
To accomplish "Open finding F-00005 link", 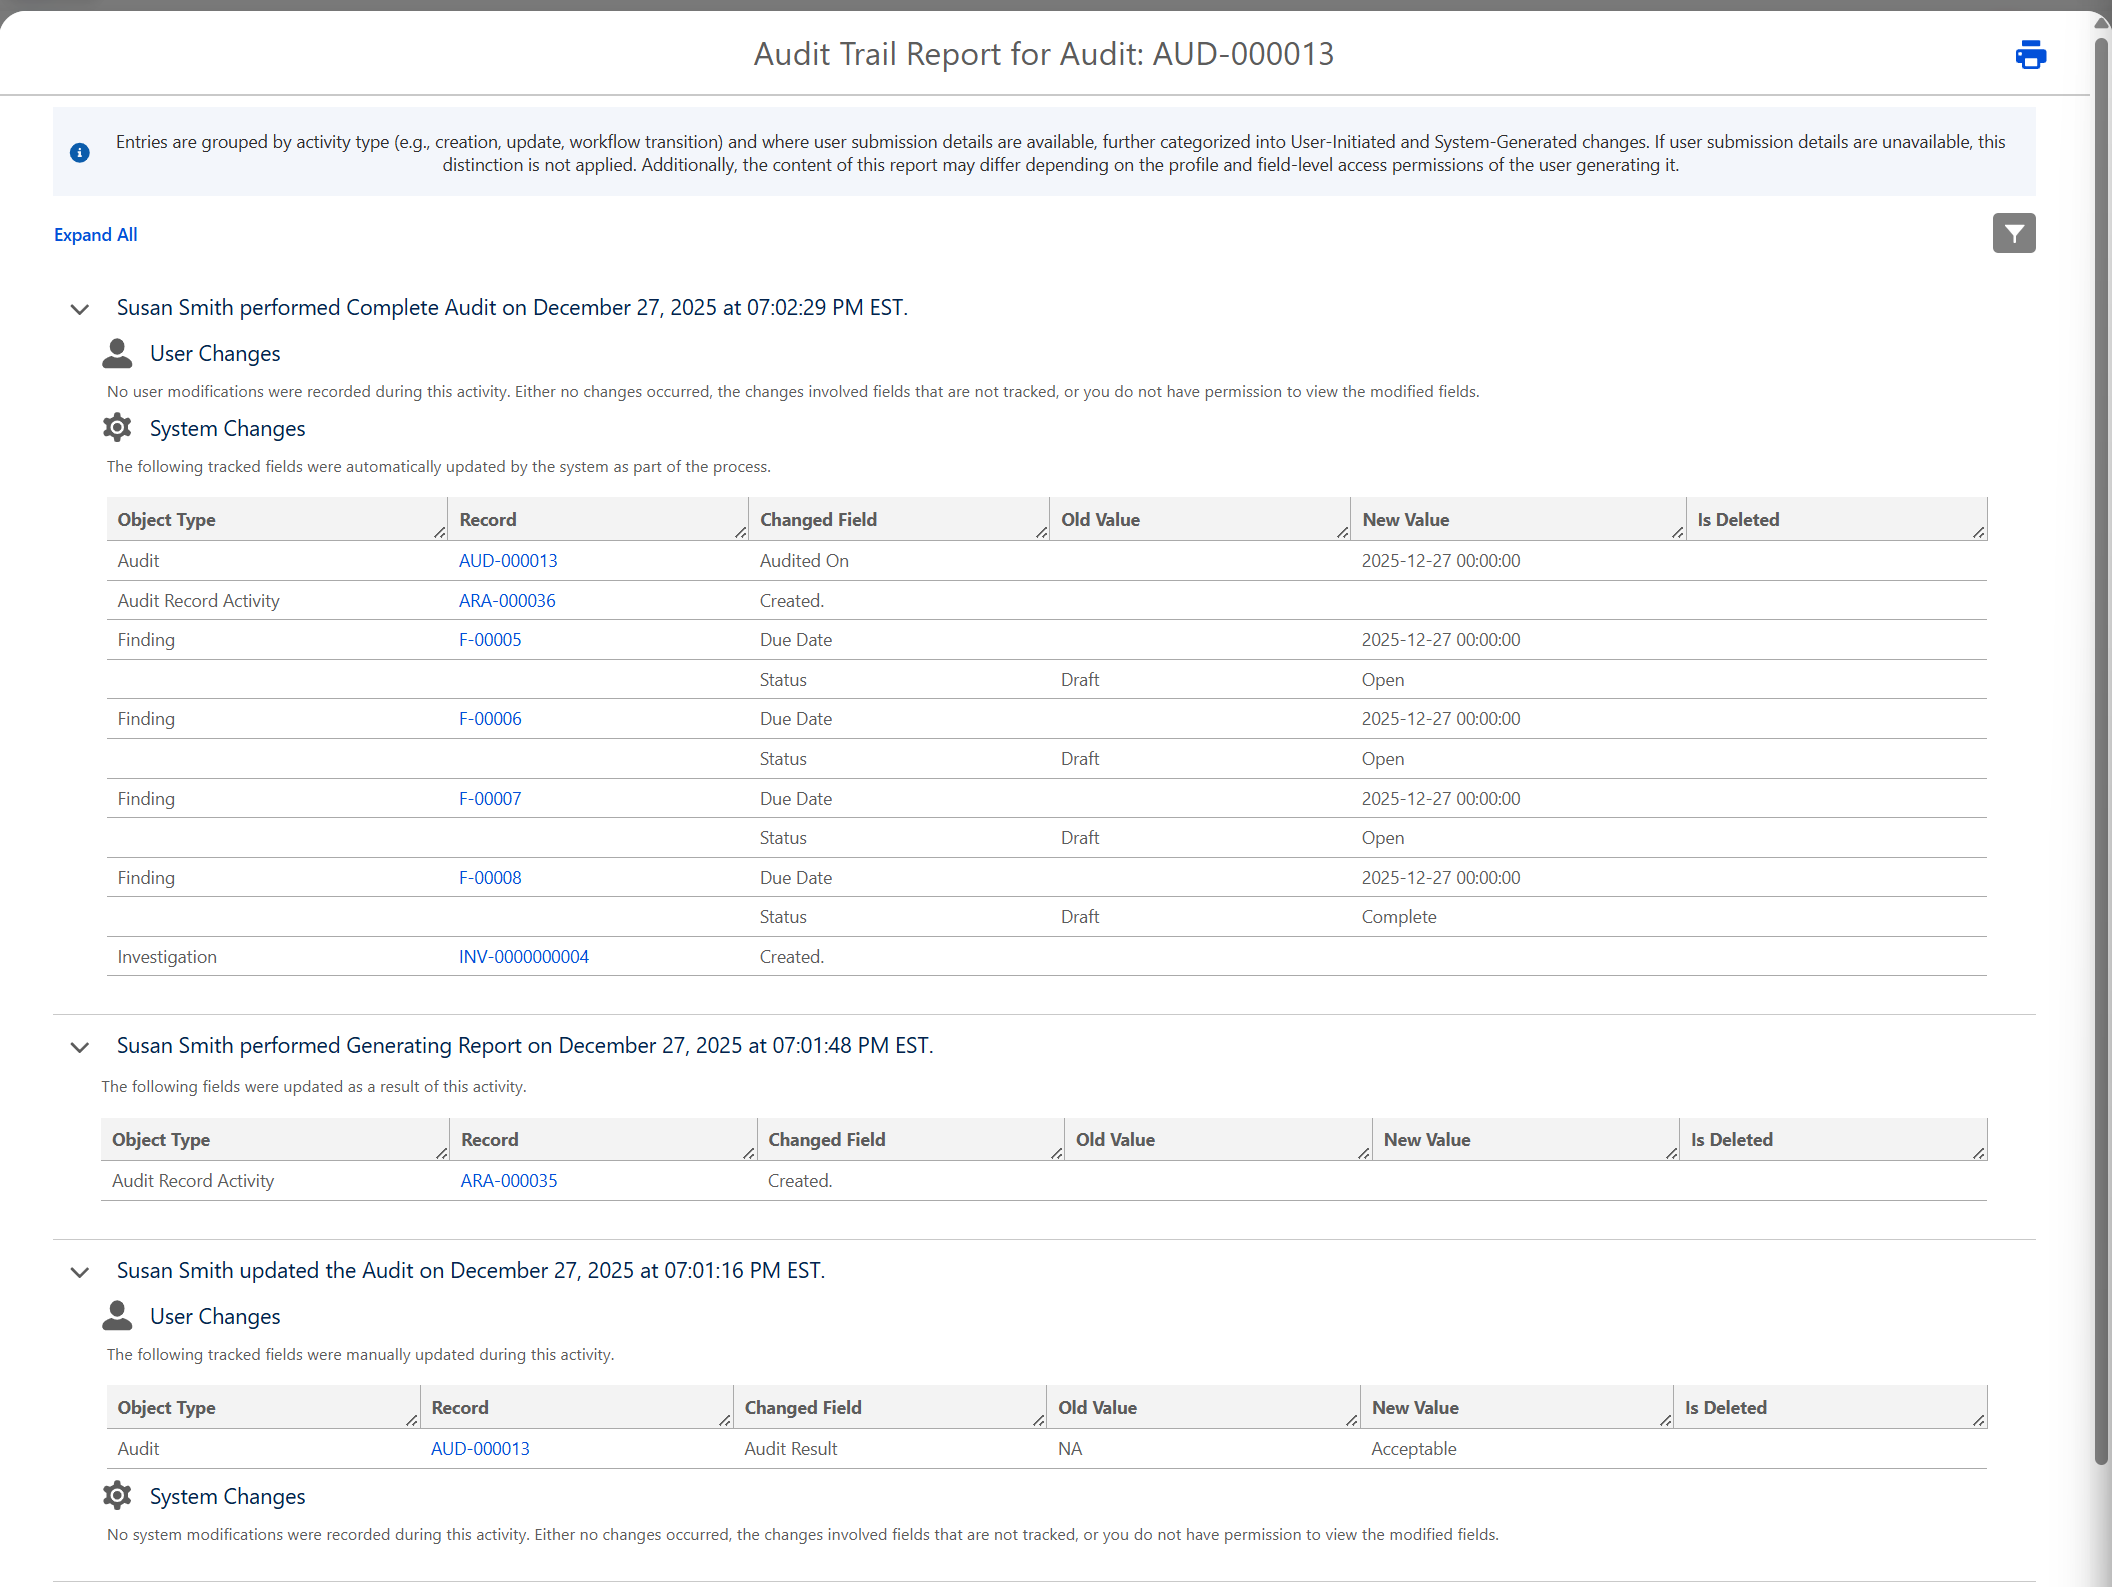I will coord(490,640).
